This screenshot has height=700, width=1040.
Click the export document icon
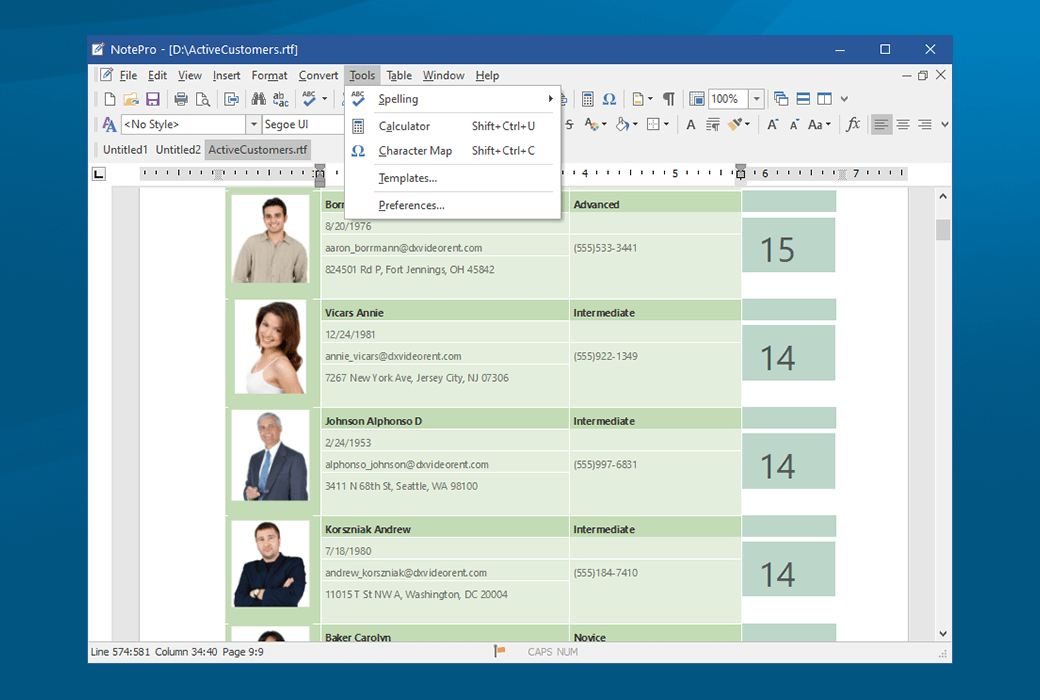[x=231, y=100]
